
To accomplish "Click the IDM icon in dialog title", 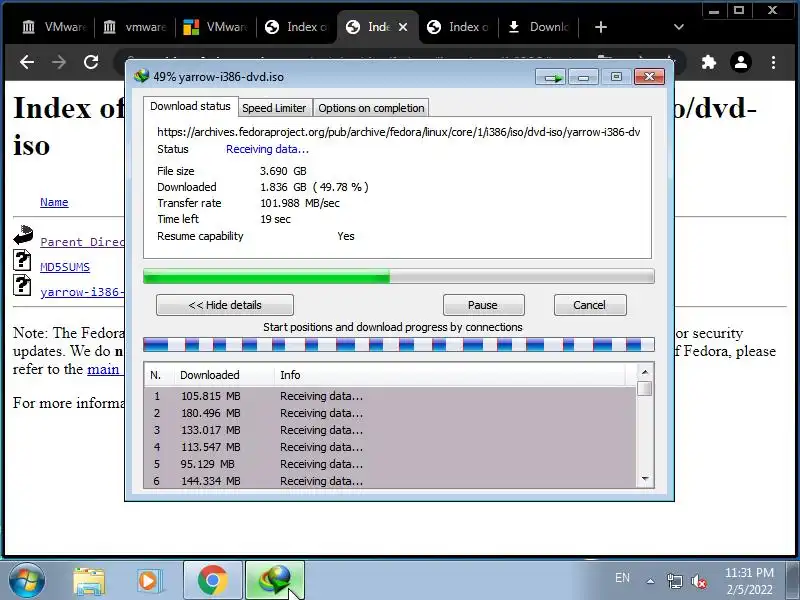I will (x=141, y=76).
